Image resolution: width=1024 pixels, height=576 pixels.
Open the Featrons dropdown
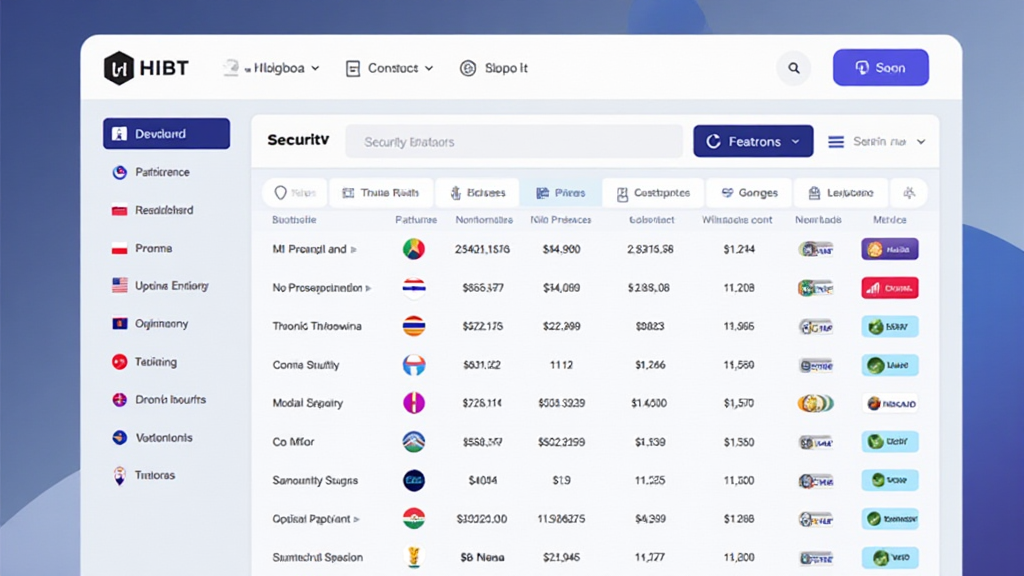pyautogui.click(x=753, y=142)
